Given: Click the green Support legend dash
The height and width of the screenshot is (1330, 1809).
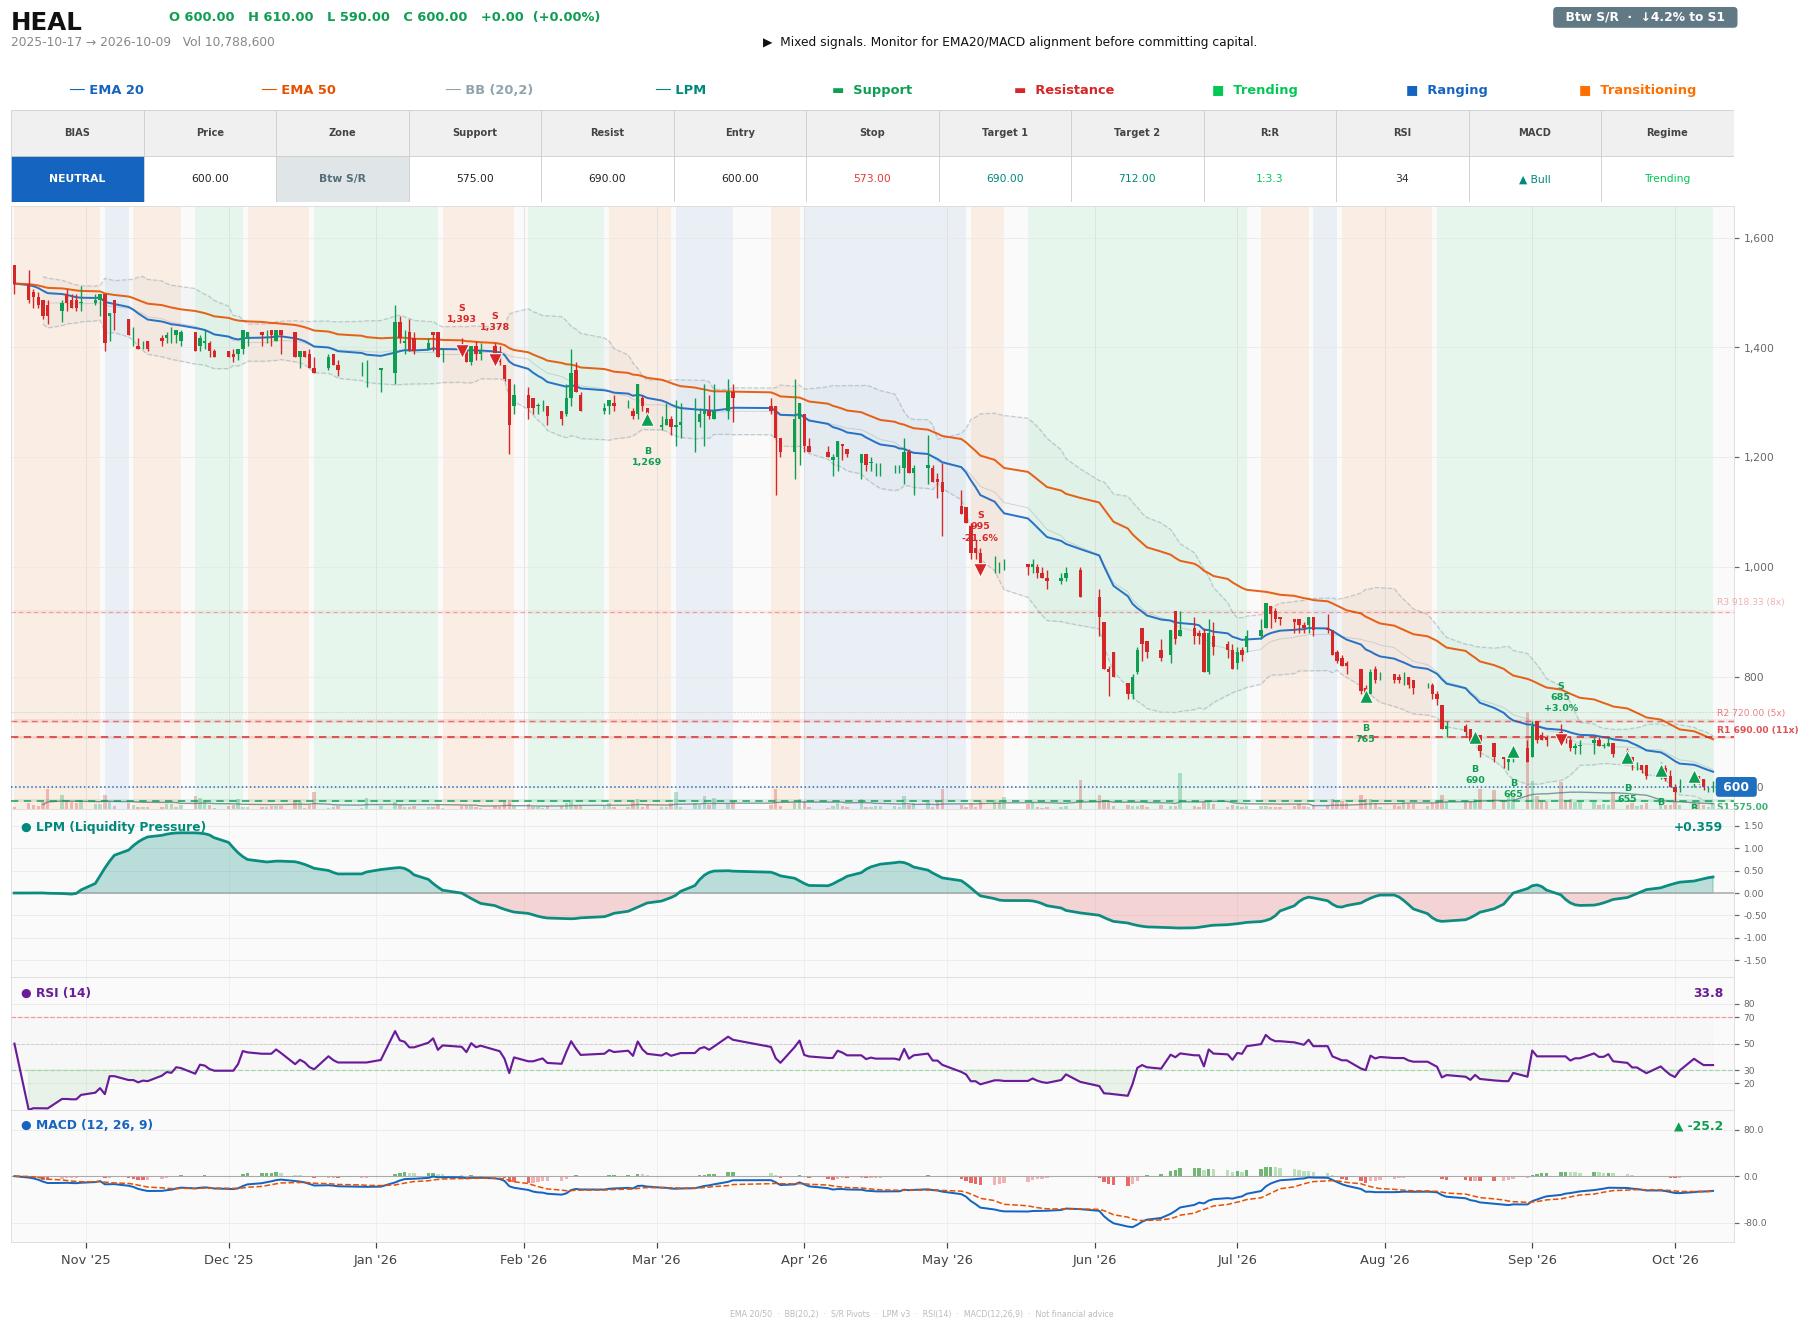Looking at the screenshot, I should [x=838, y=90].
